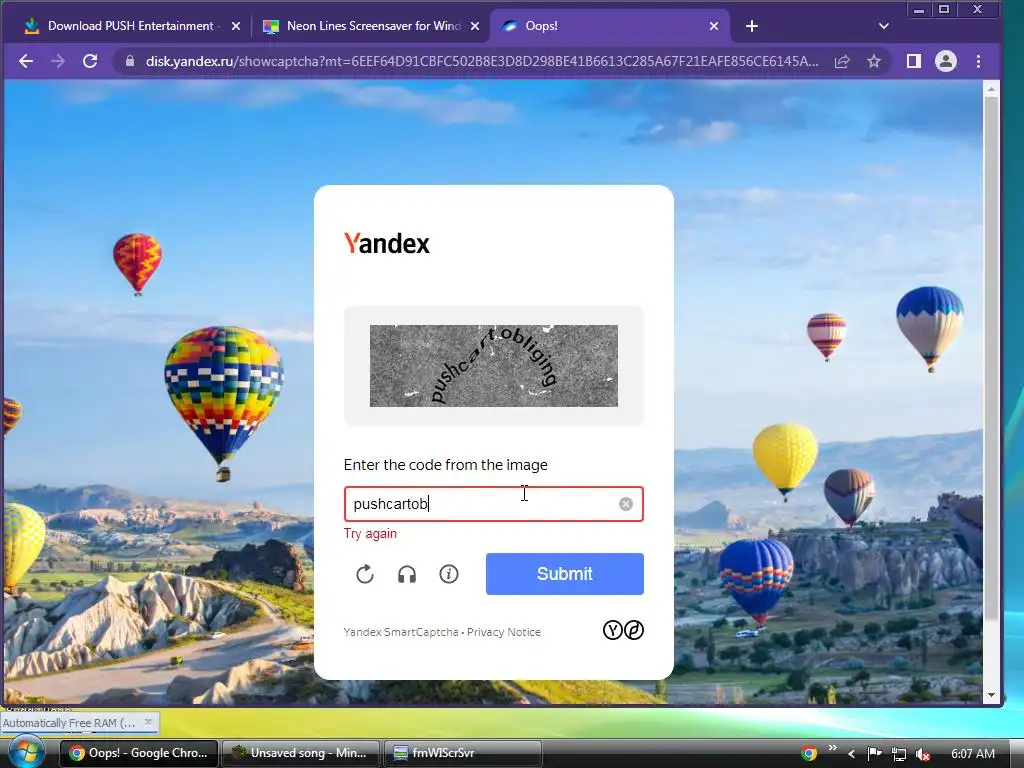
Task: Bookmark this page with star icon
Action: pos(874,61)
